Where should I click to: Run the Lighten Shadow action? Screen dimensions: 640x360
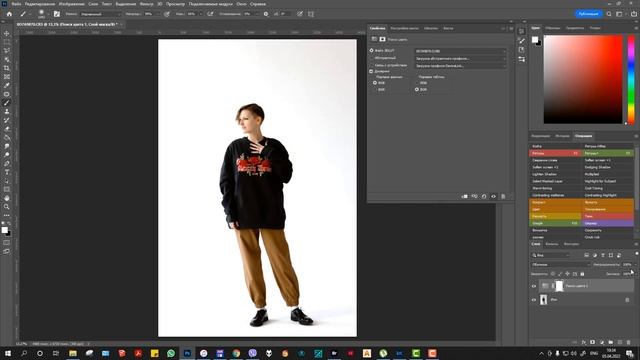[556, 174]
